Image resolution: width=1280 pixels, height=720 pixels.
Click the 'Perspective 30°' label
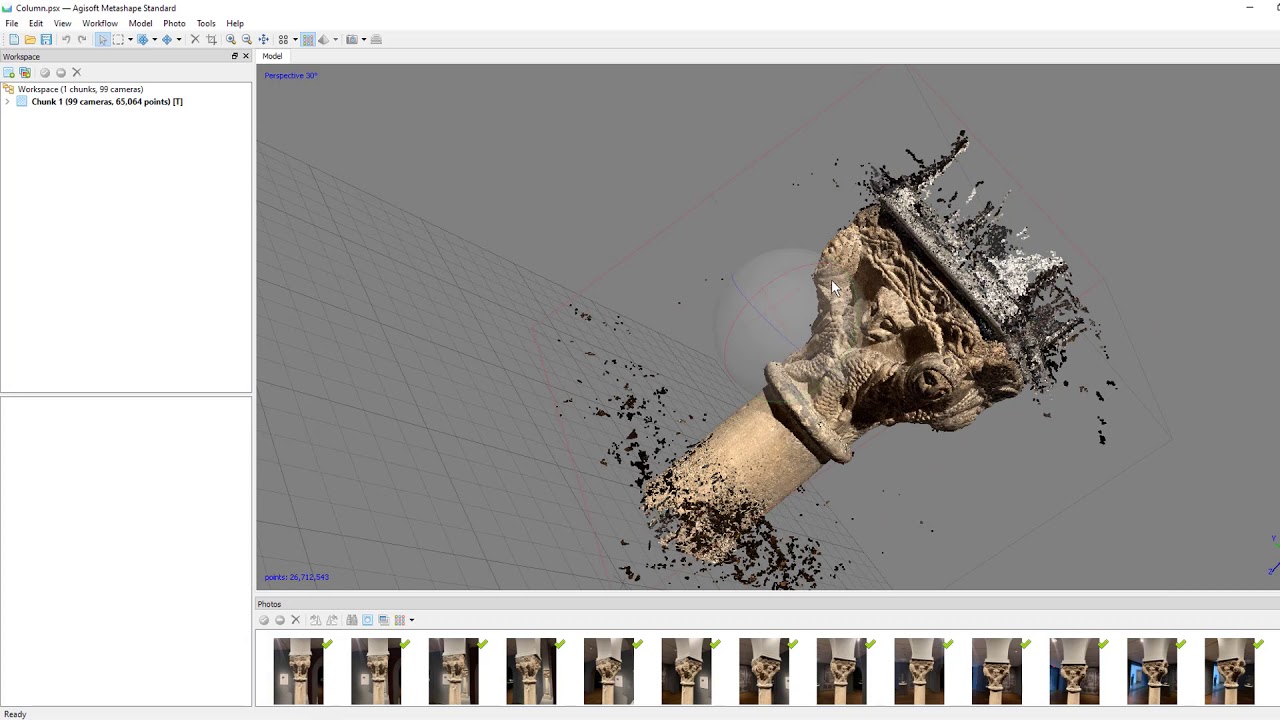point(291,76)
